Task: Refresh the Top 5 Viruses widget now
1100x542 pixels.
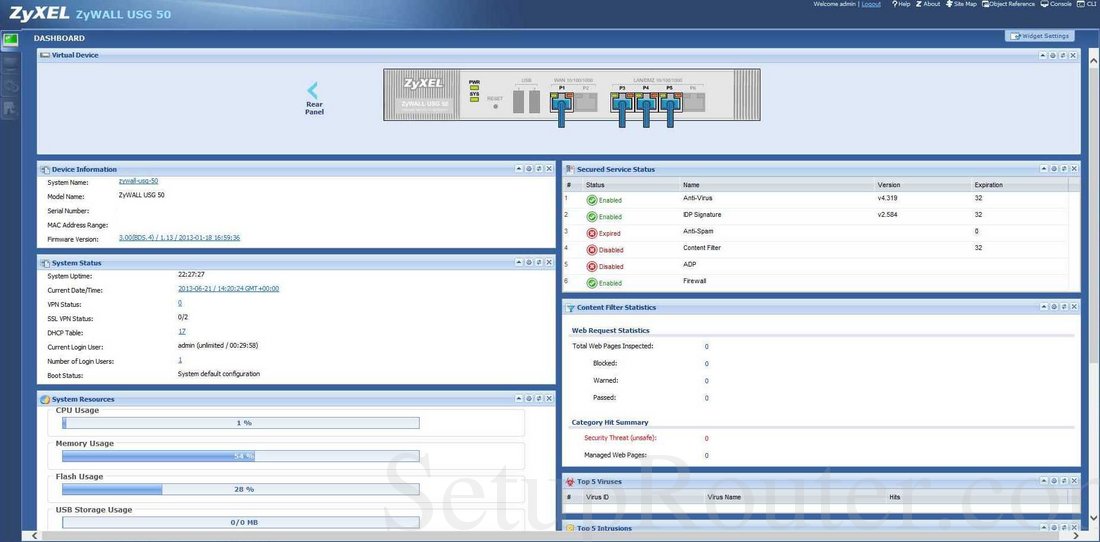Action: pos(1064,481)
